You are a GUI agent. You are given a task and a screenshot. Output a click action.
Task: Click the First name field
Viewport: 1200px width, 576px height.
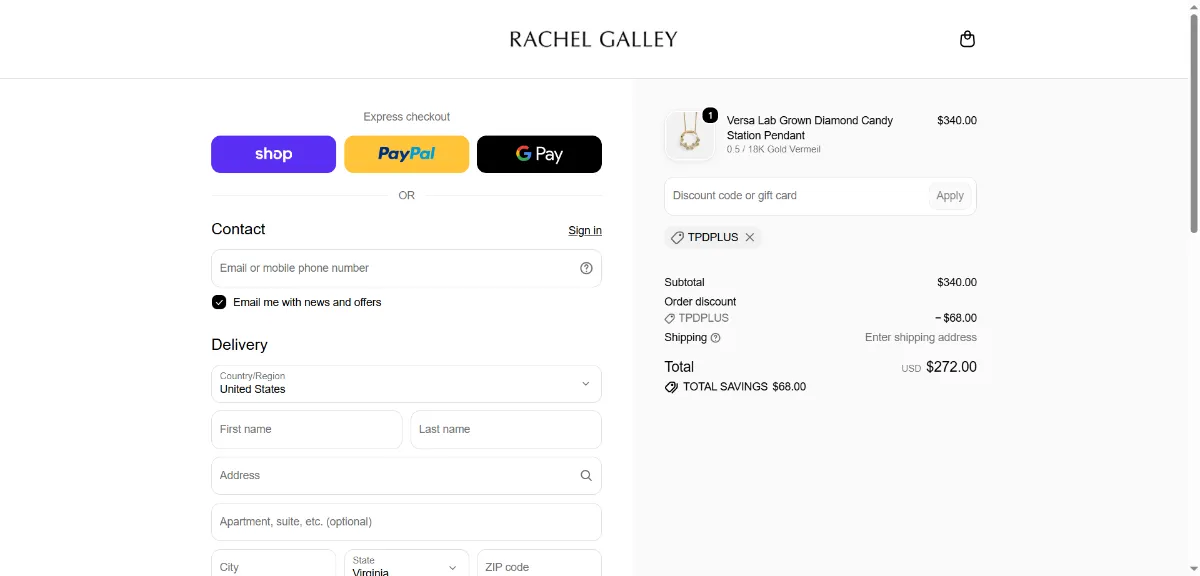[307, 430]
